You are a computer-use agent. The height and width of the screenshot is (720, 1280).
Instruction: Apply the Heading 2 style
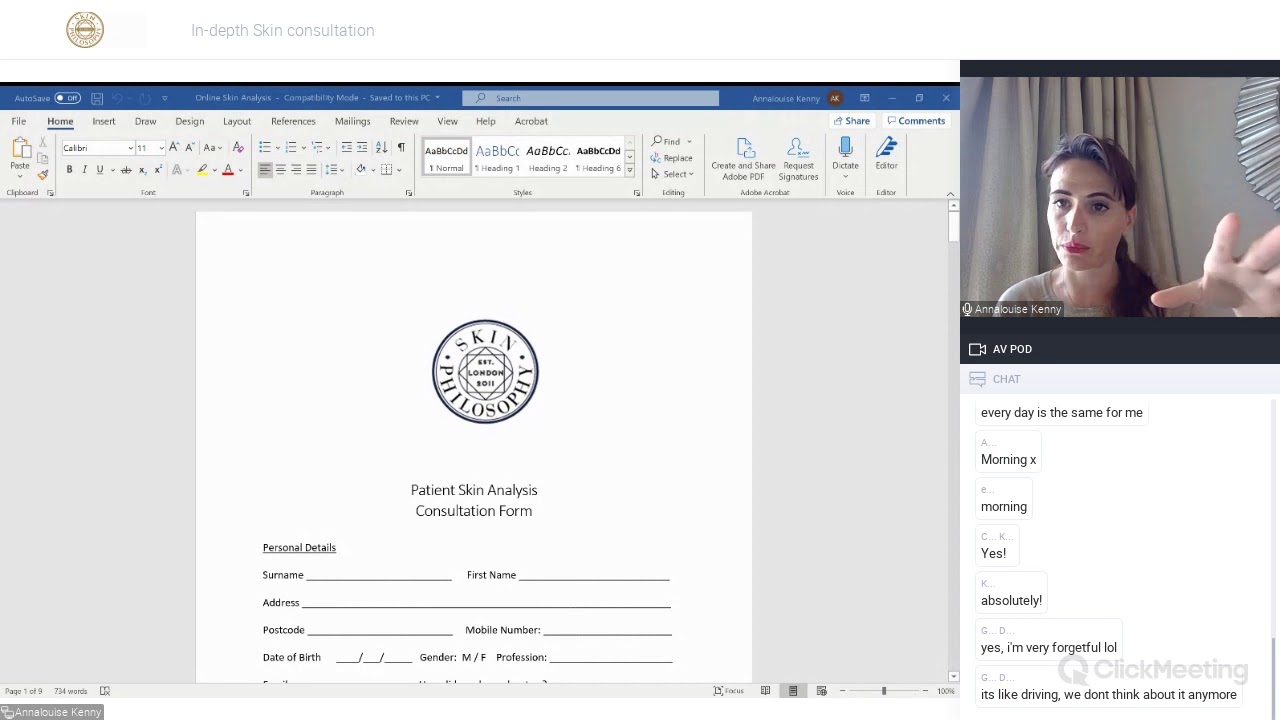tap(548, 157)
